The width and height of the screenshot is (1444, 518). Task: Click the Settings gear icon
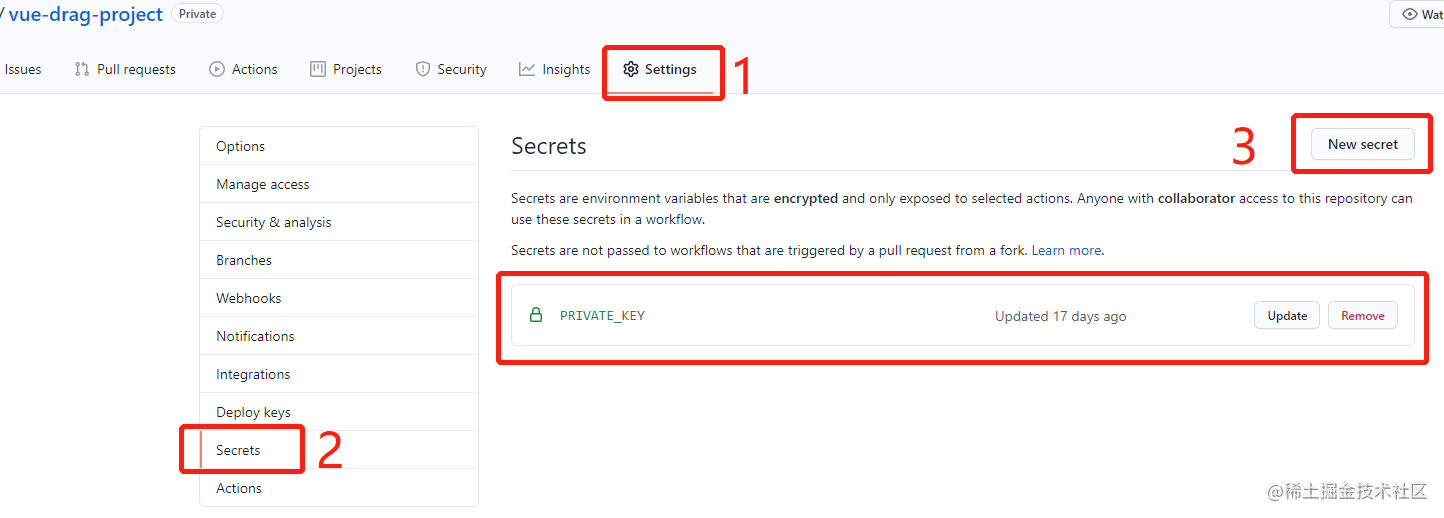point(630,69)
